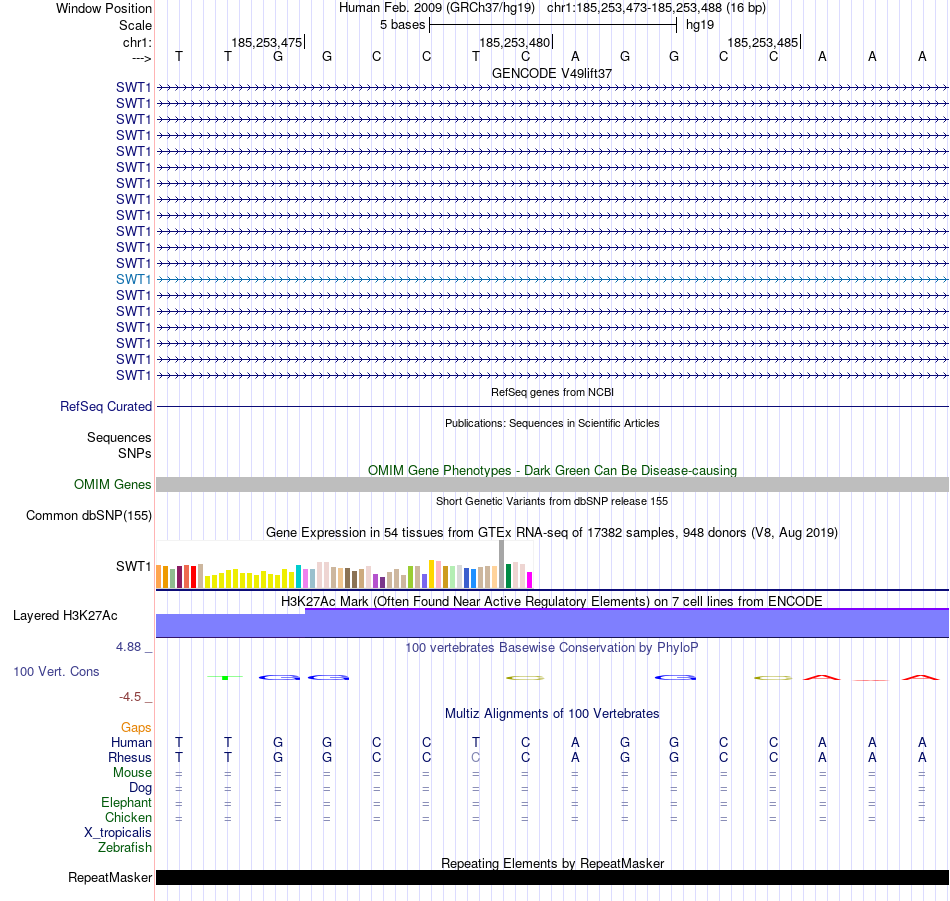Screen dimensions: 950x901
Task: Click the 100 Vert. Cons label
Action: coord(56,671)
